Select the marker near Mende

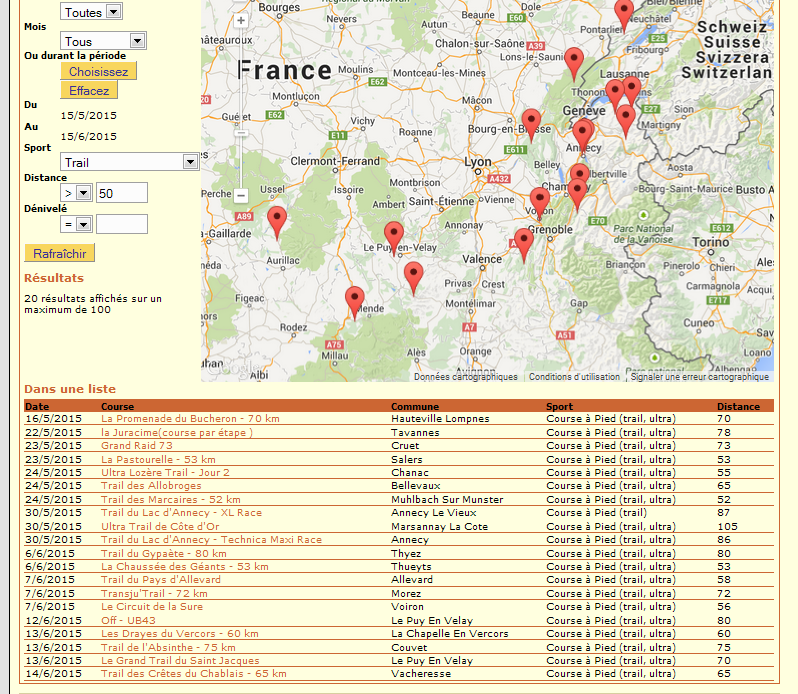[x=354, y=300]
